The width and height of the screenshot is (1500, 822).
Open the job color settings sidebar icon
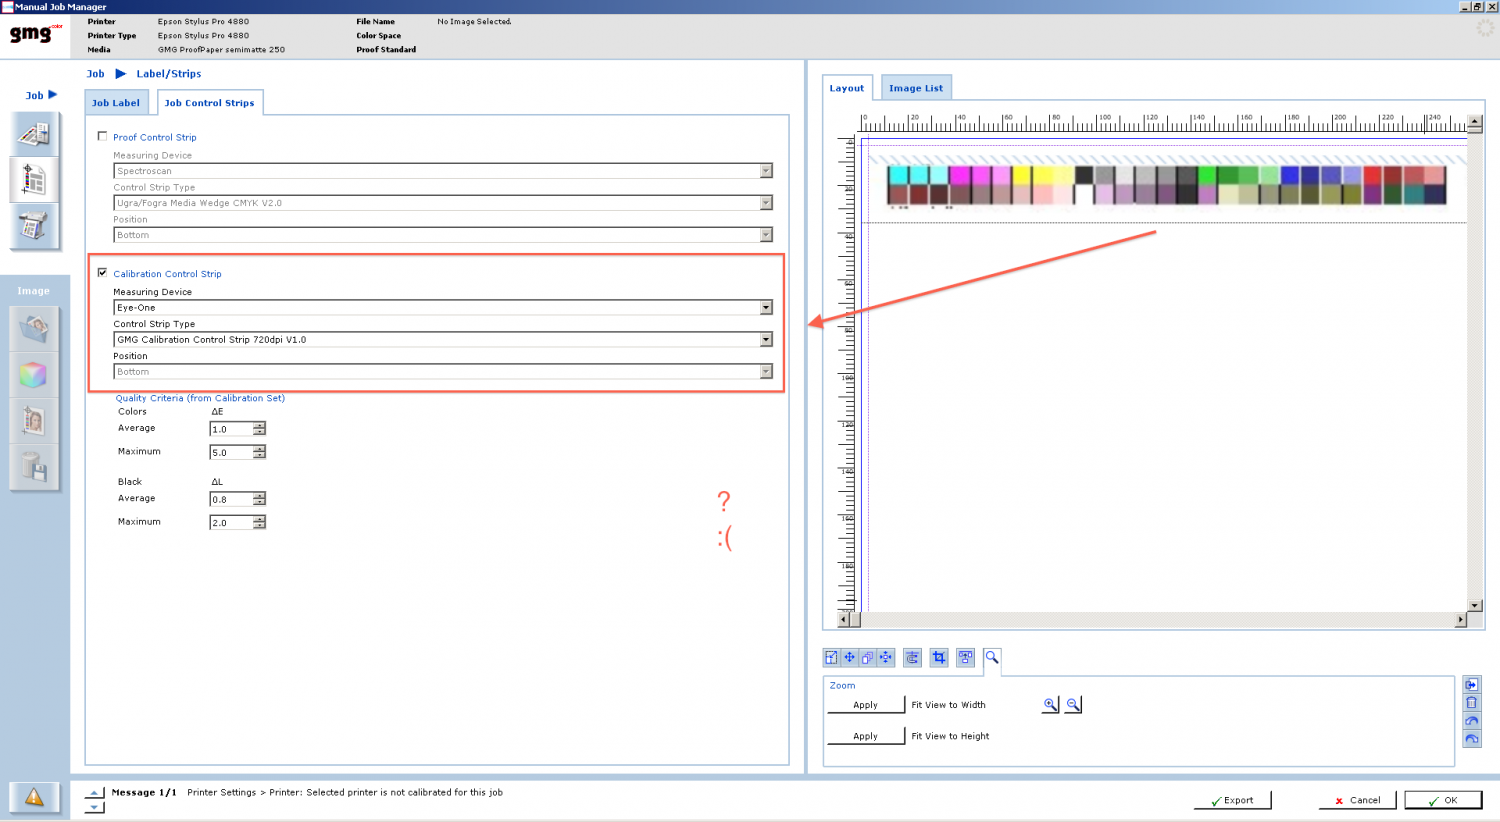click(x=34, y=134)
